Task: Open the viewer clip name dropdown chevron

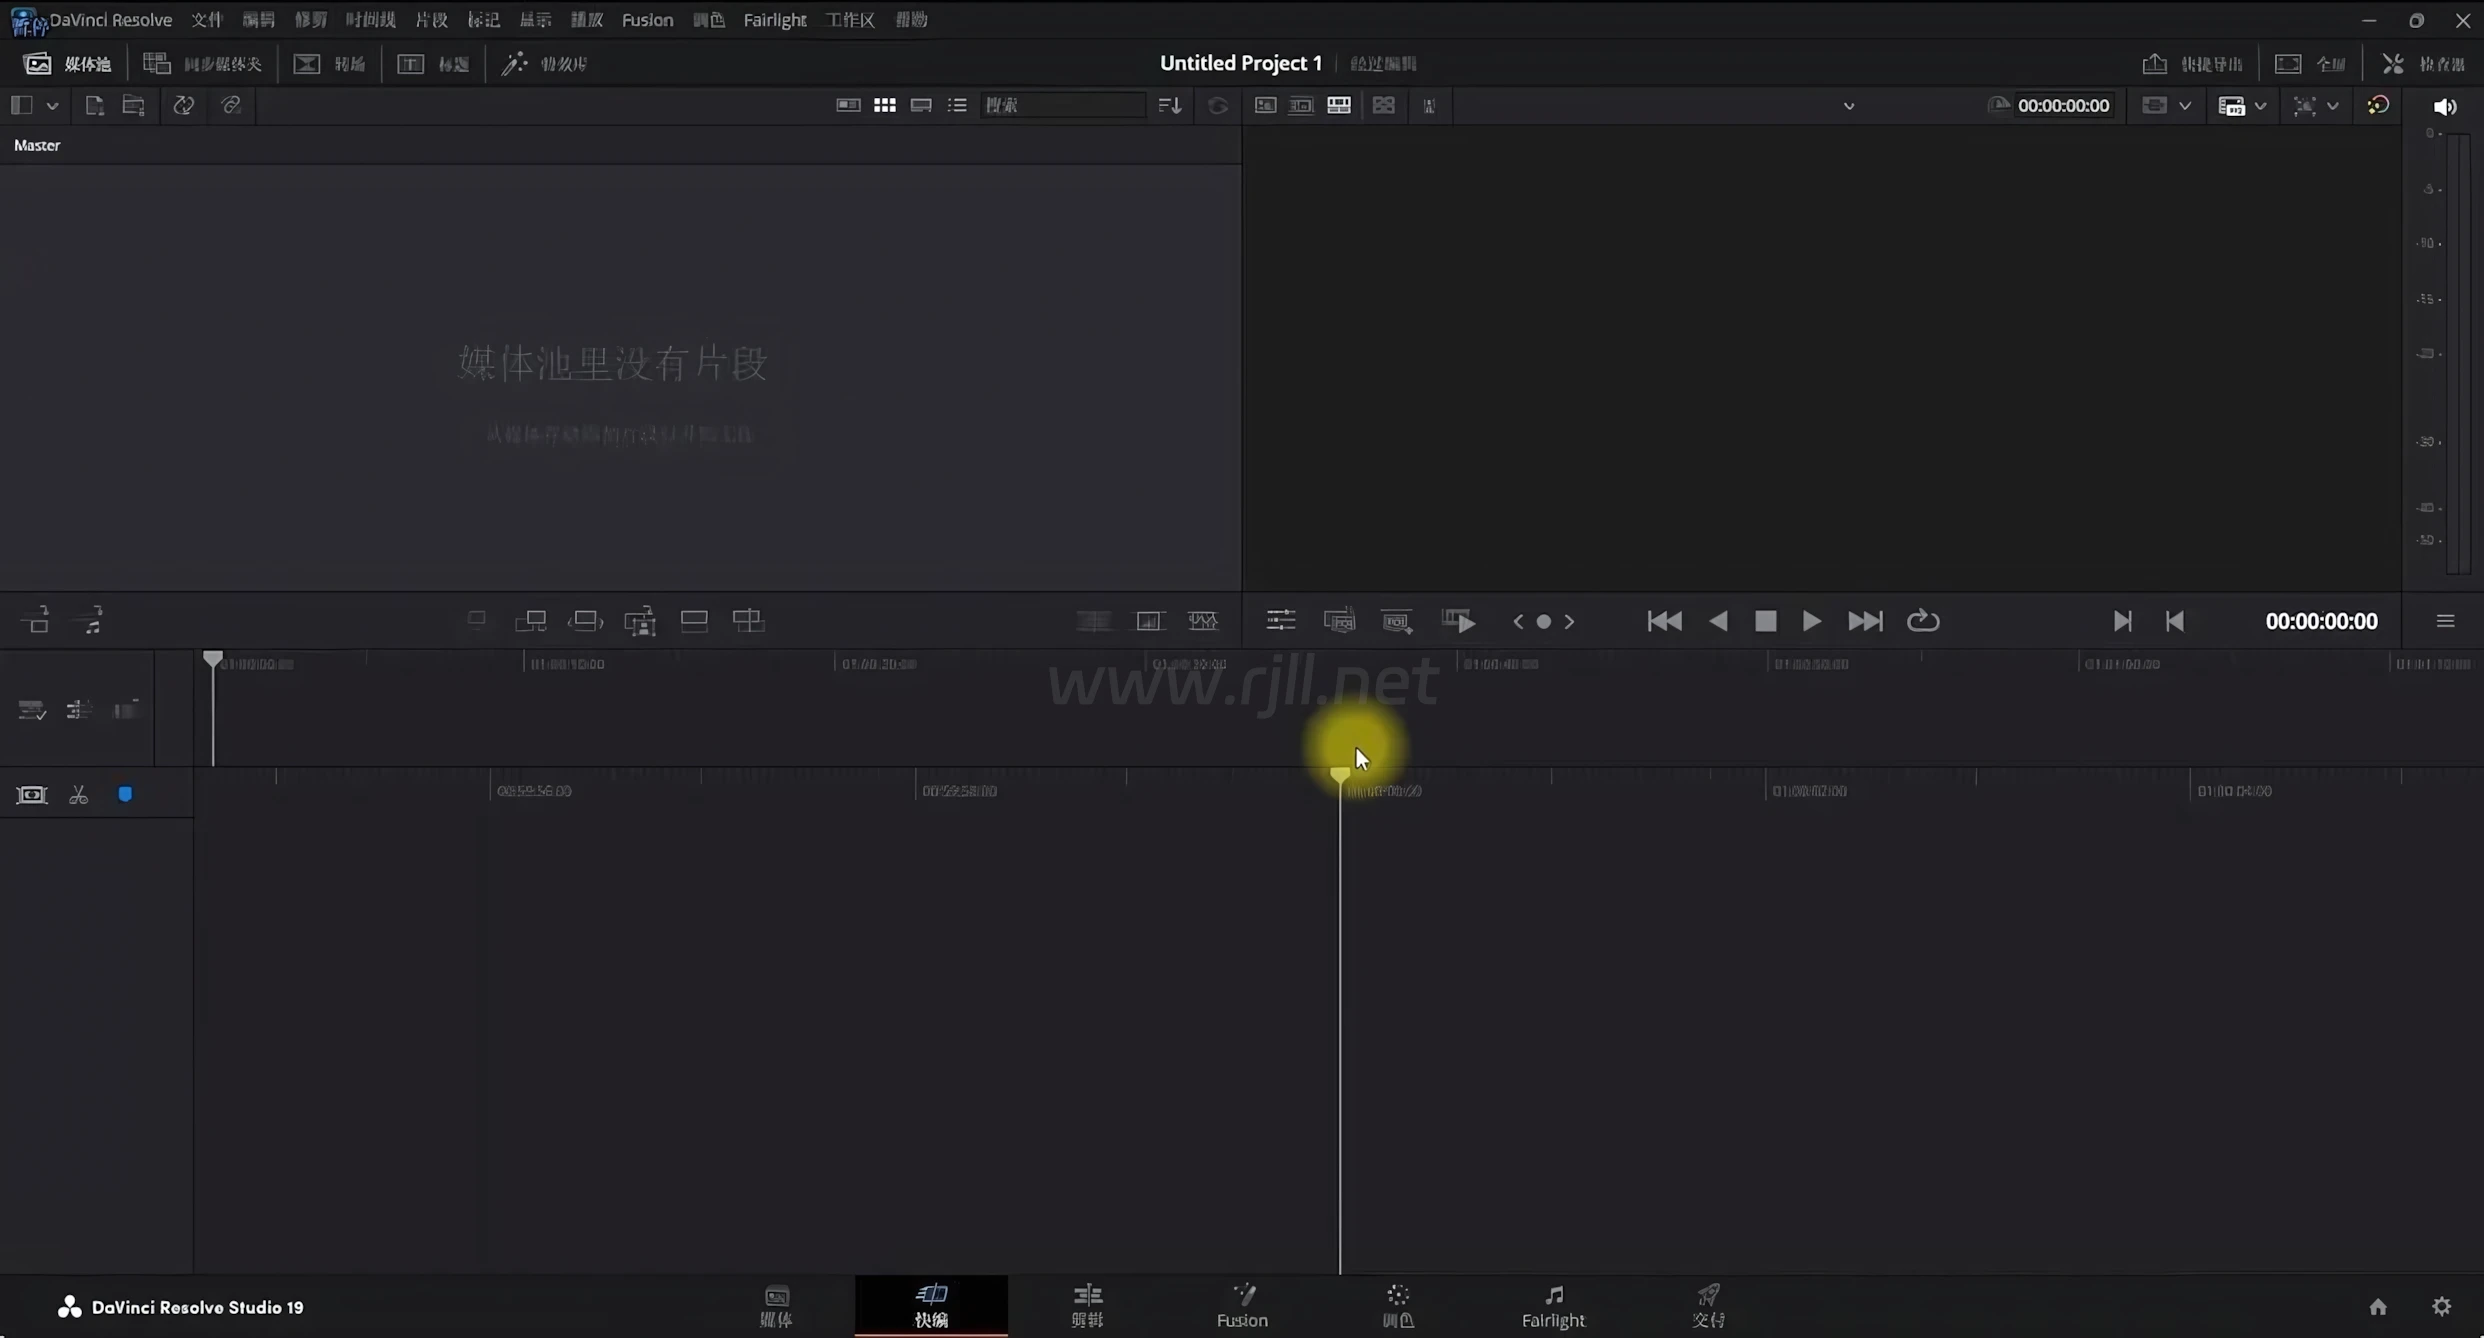Action: coord(1848,106)
